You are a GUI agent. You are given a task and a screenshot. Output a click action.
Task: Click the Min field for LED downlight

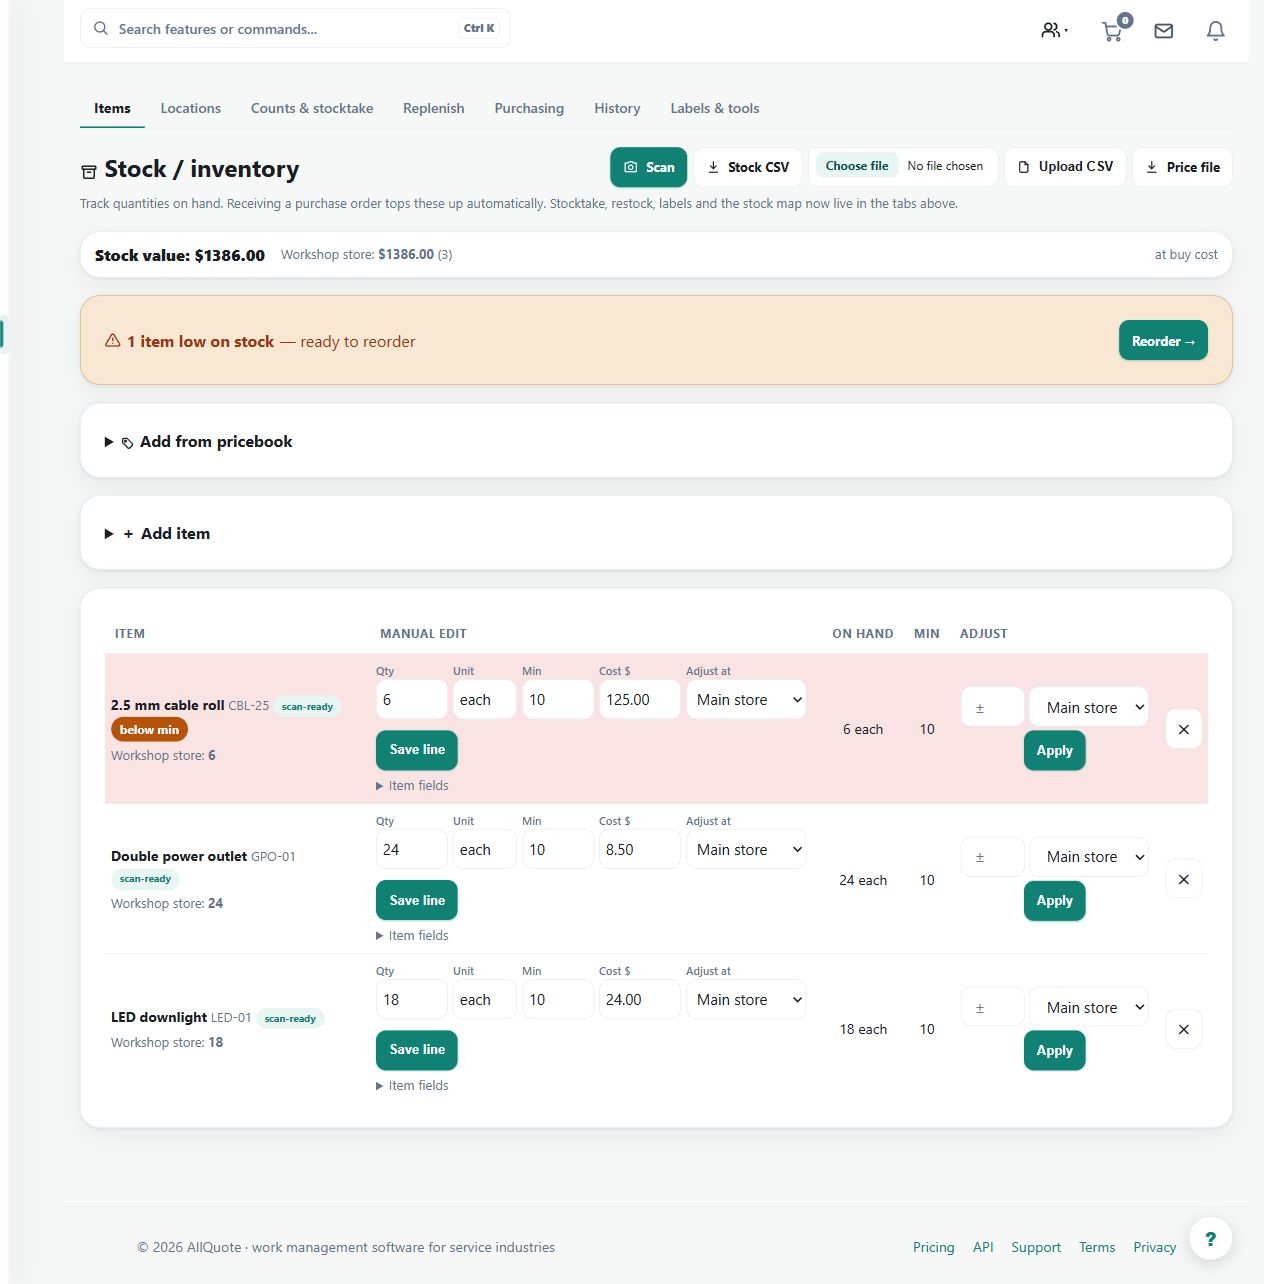coord(557,1000)
